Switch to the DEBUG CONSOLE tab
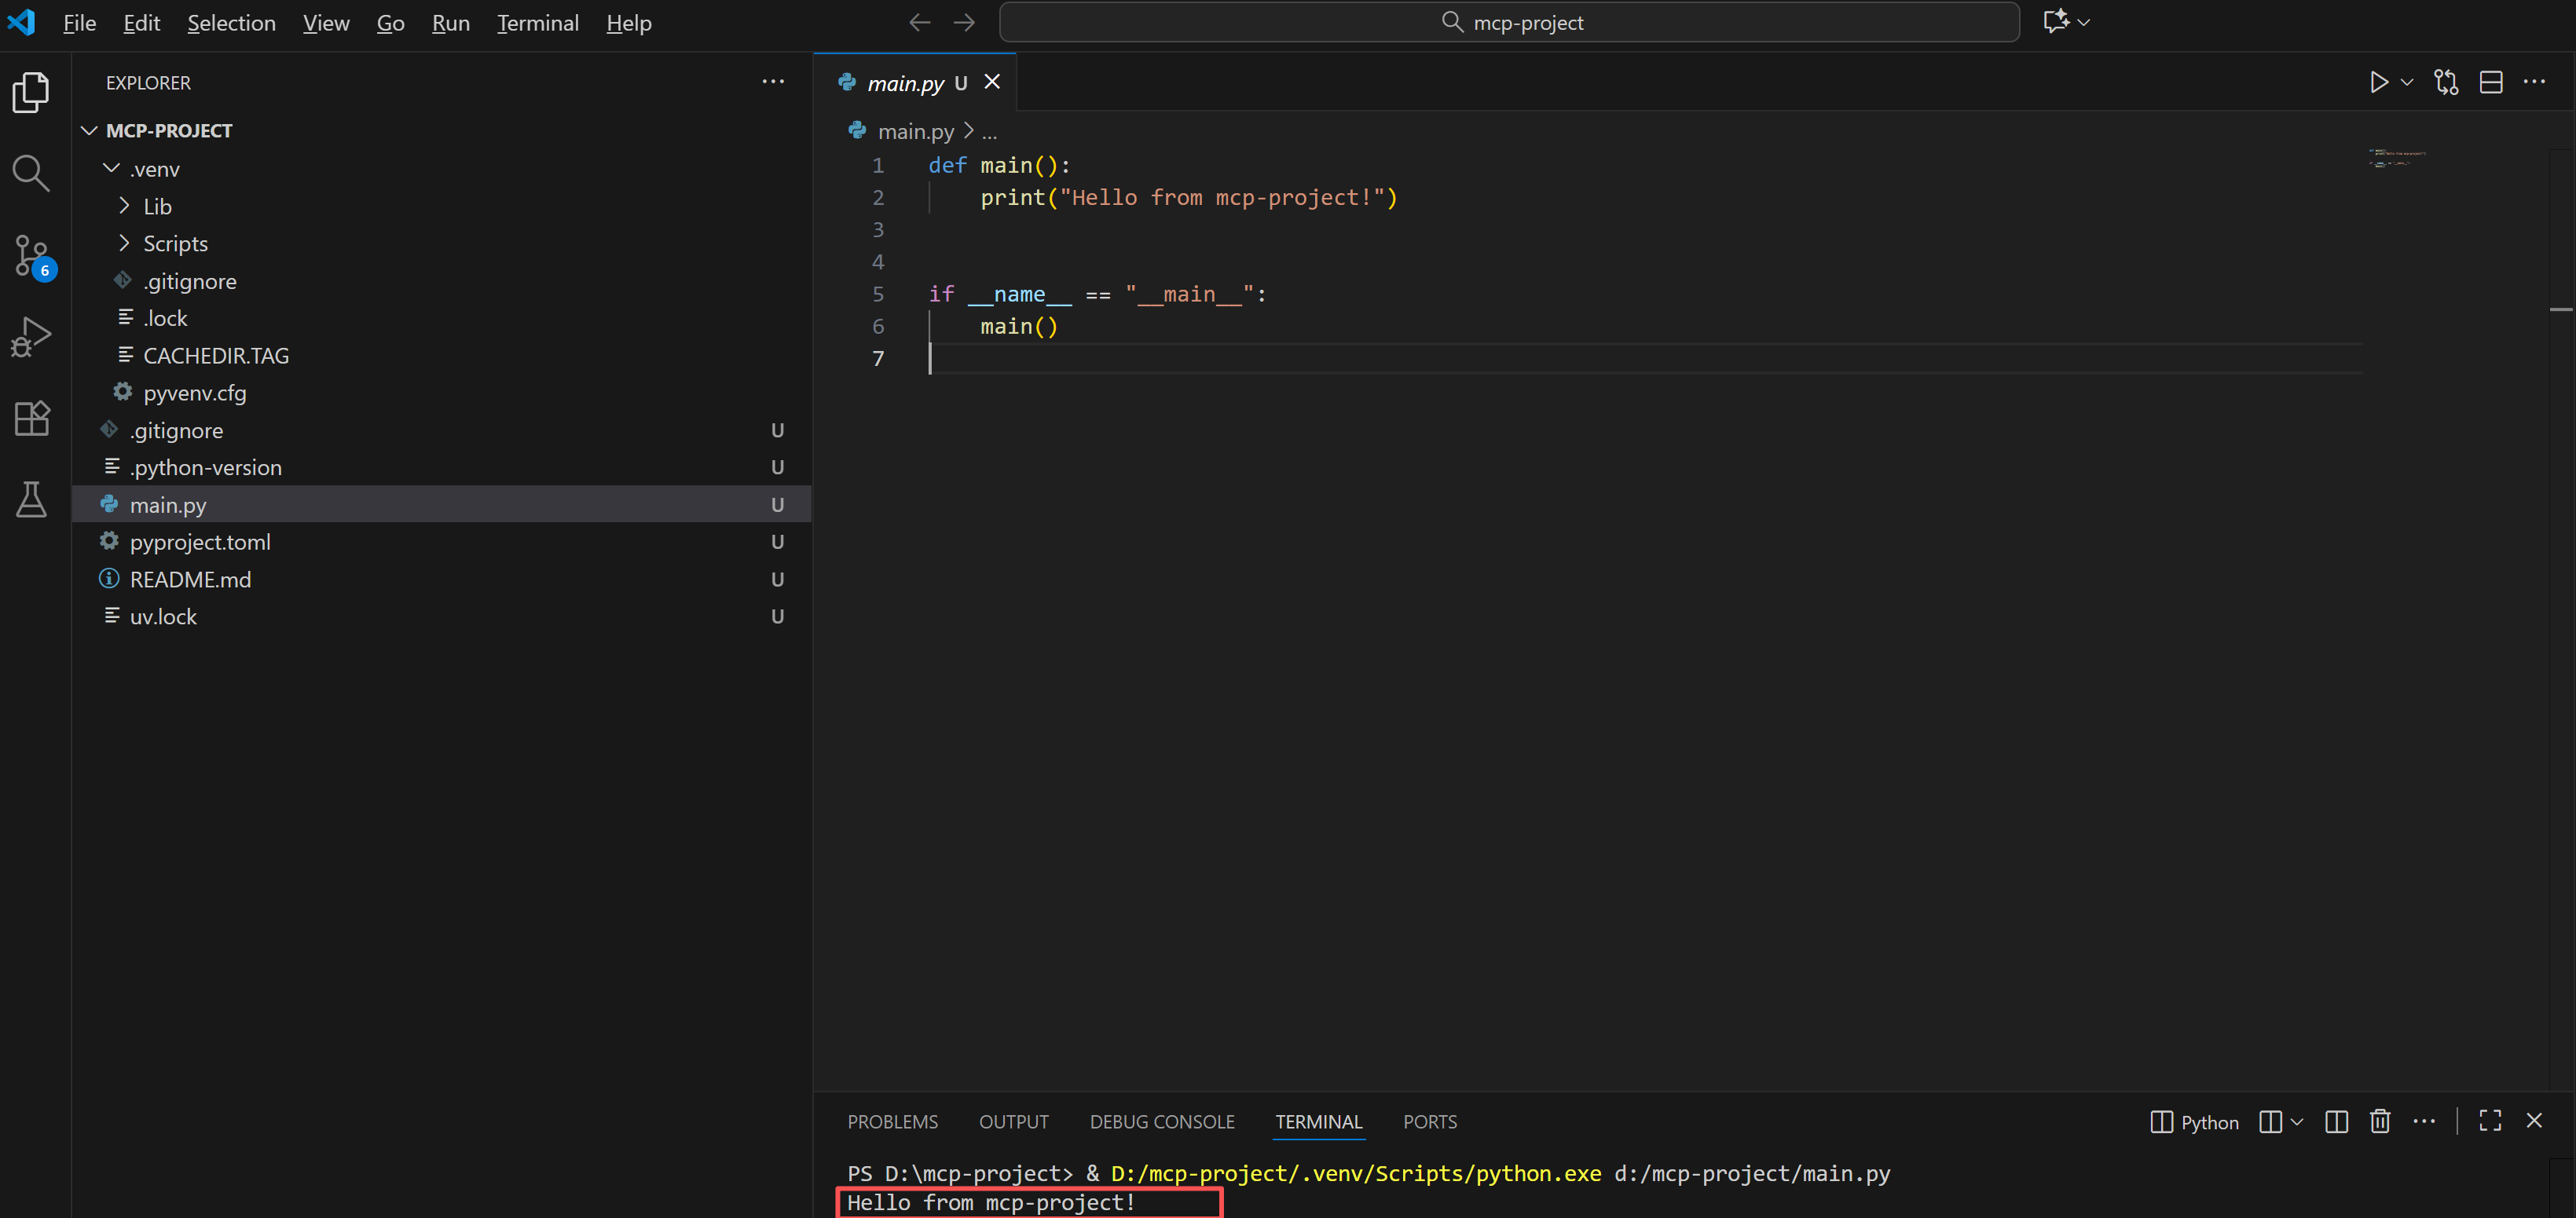Screen dimensions: 2576x1218 (x=1161, y=1121)
